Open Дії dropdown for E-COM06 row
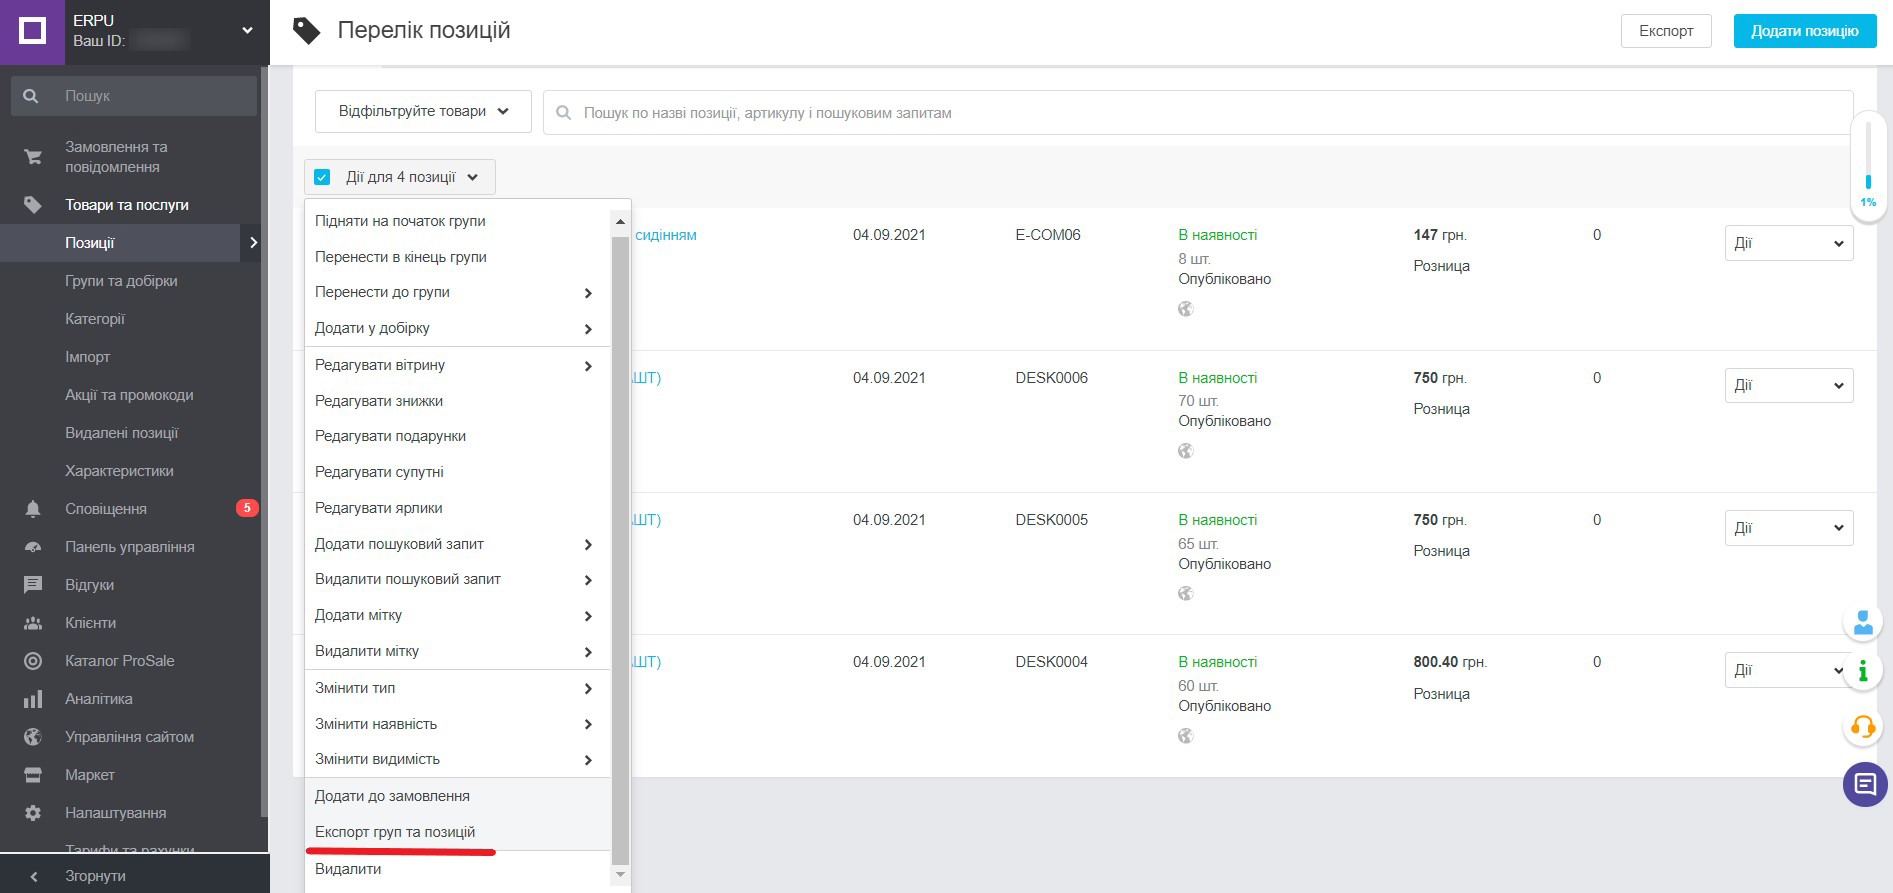 [1789, 243]
